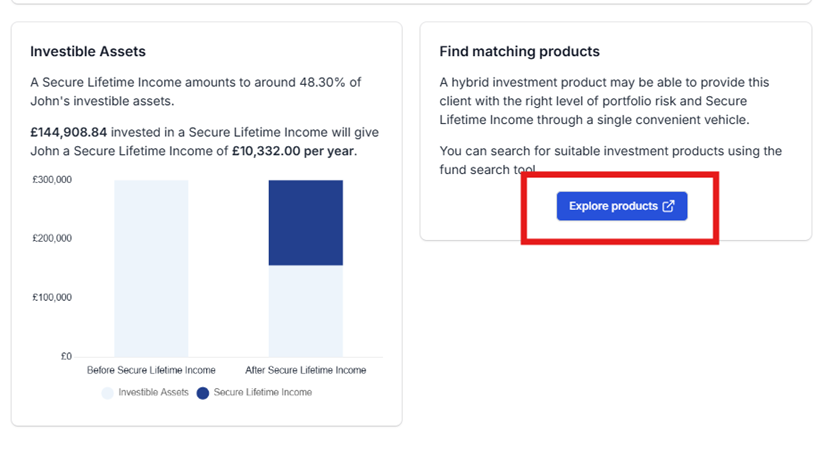Screen dimensions: 832x456
Task: Click the Explore products button
Action: (x=622, y=206)
